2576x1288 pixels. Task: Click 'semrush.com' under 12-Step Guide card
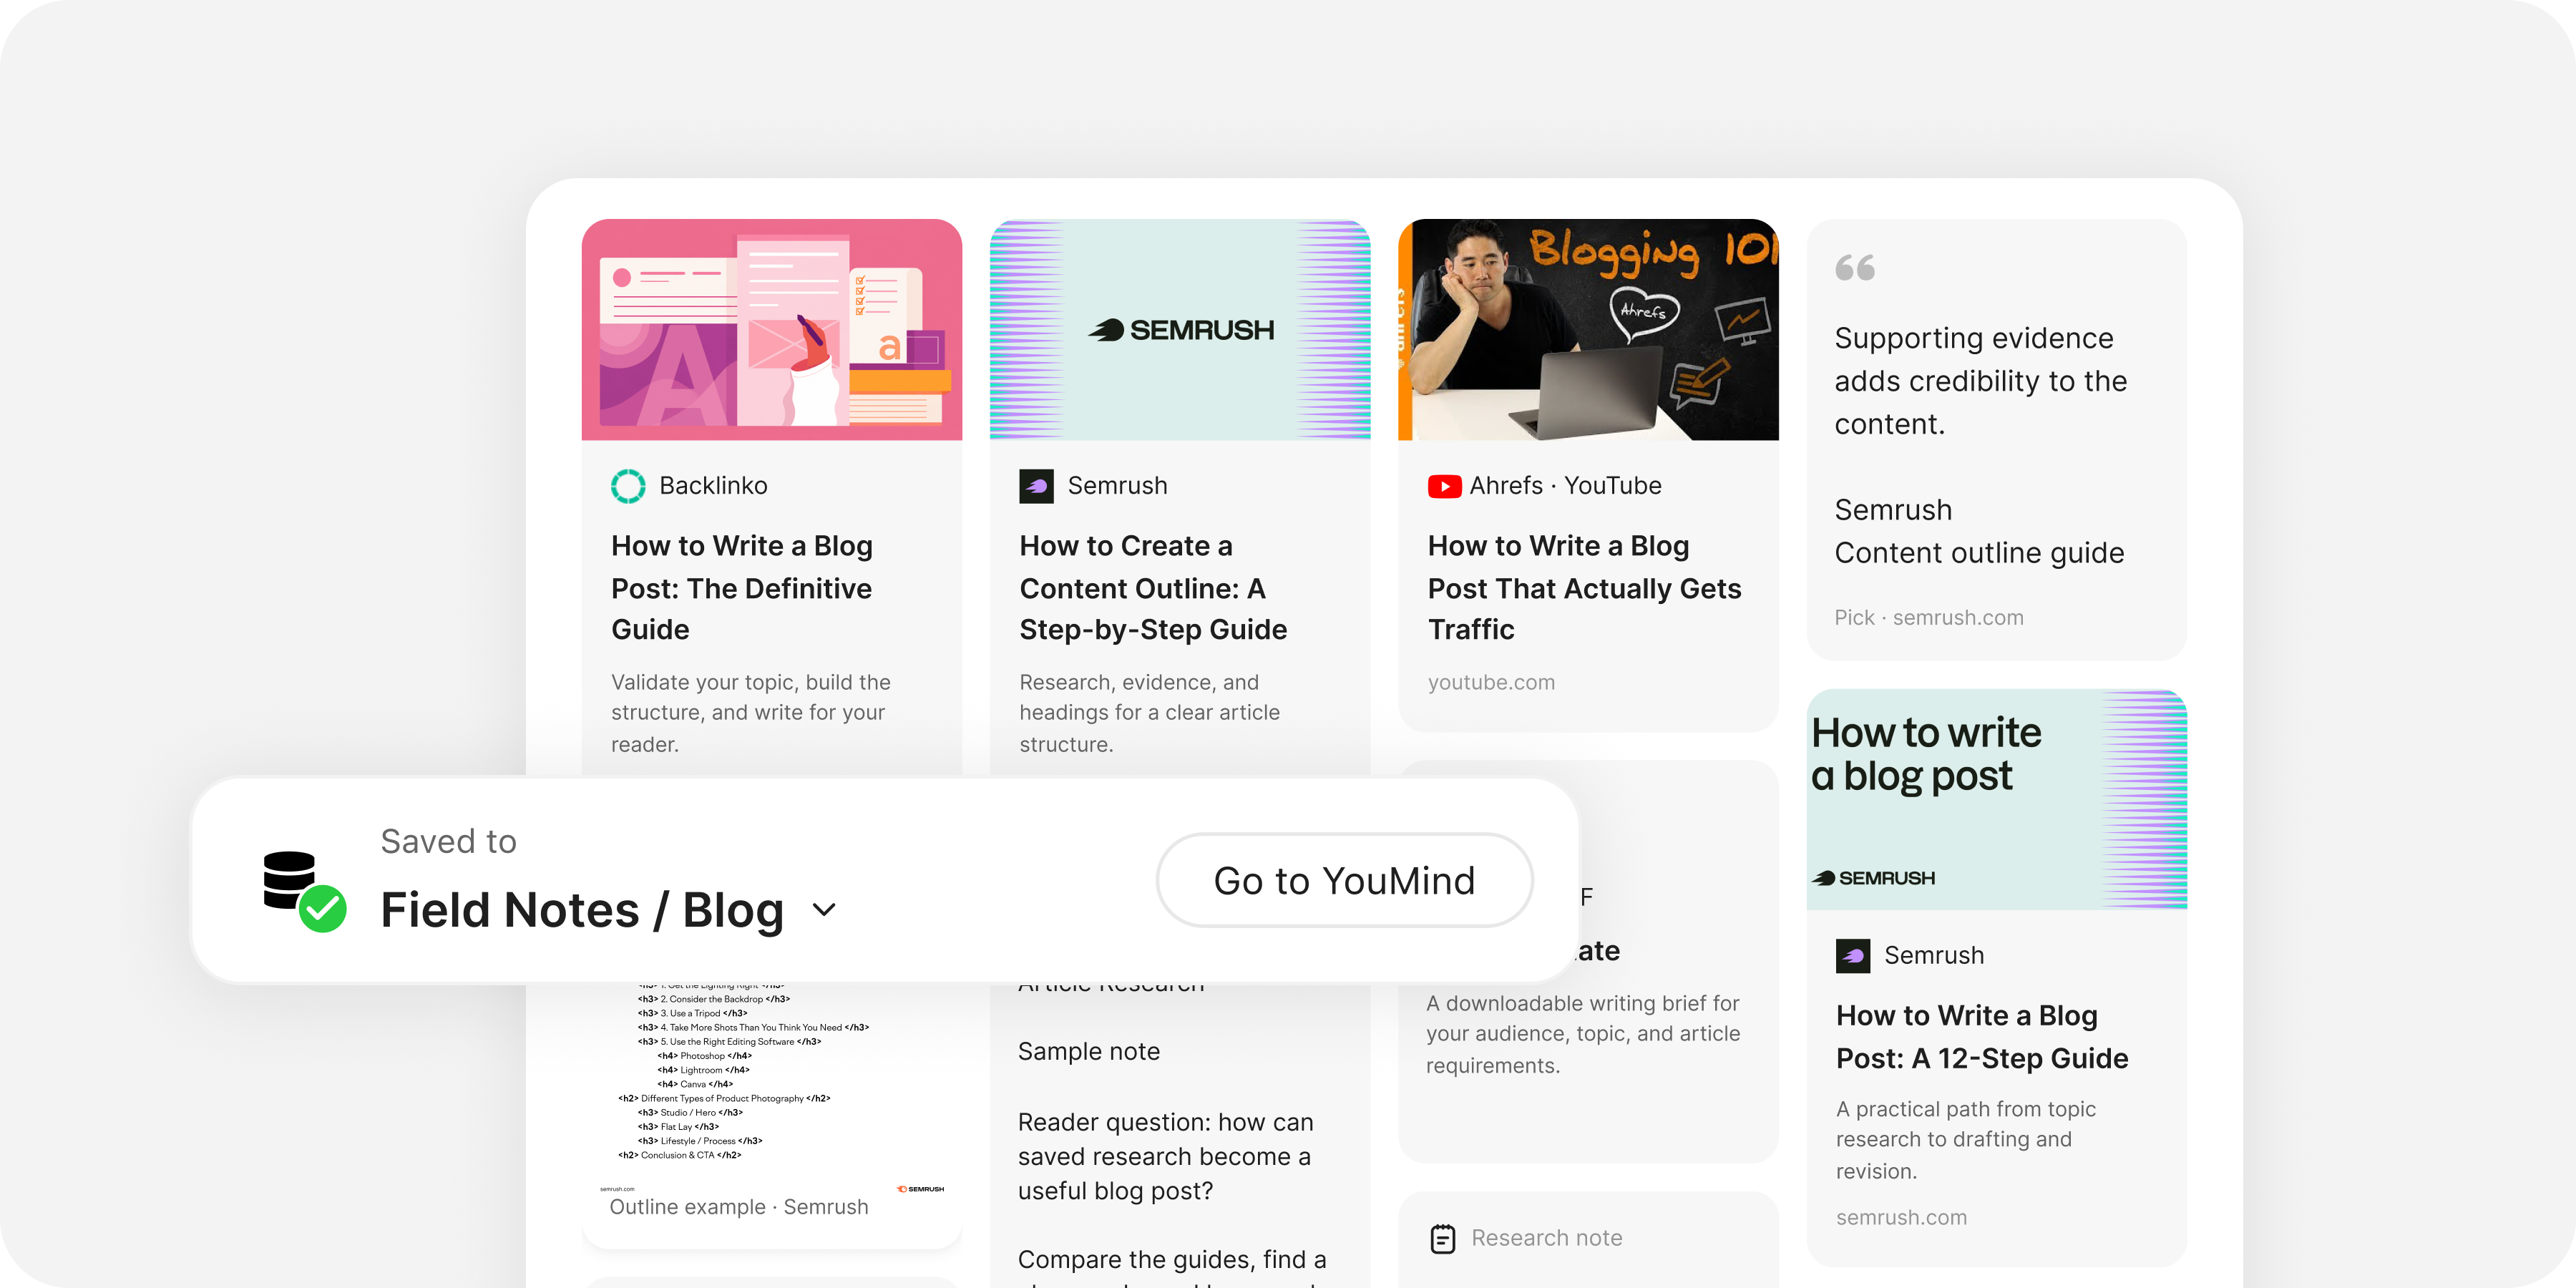coord(1901,1217)
